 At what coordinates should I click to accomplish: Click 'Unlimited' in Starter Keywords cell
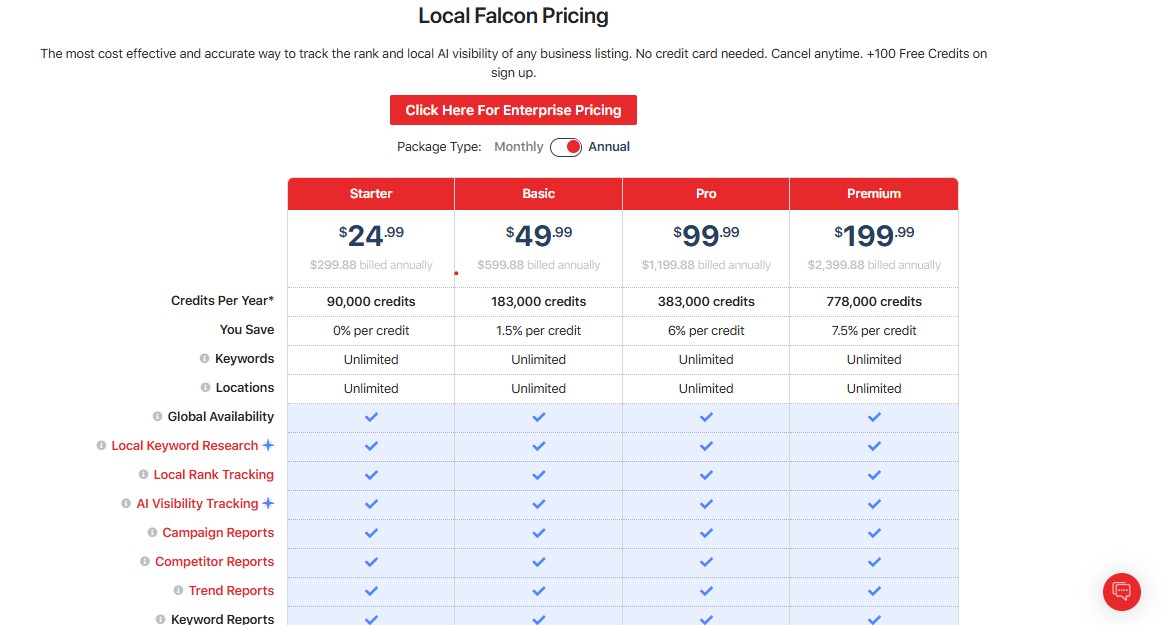pyautogui.click(x=371, y=360)
